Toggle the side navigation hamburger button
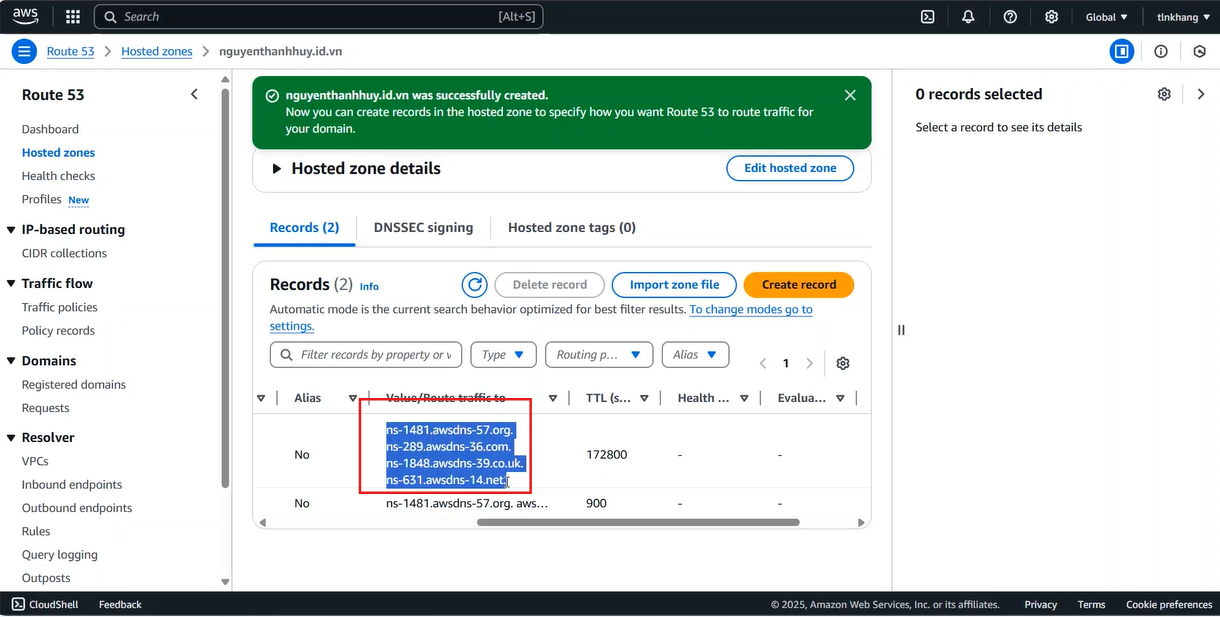The image size is (1220, 617). point(26,51)
